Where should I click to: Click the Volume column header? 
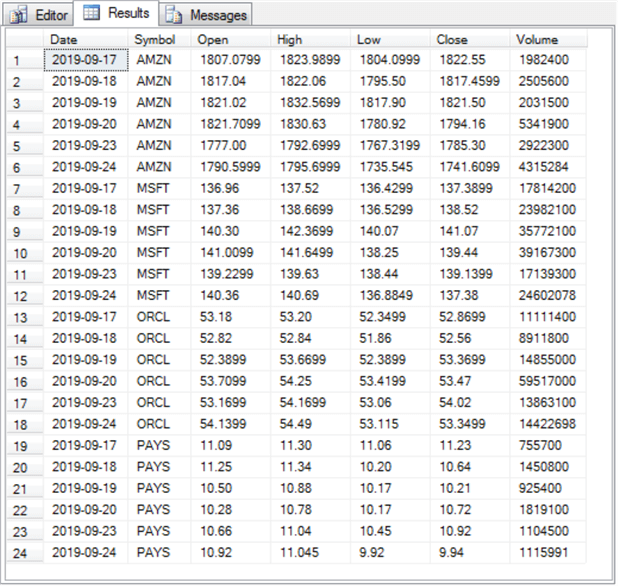548,39
